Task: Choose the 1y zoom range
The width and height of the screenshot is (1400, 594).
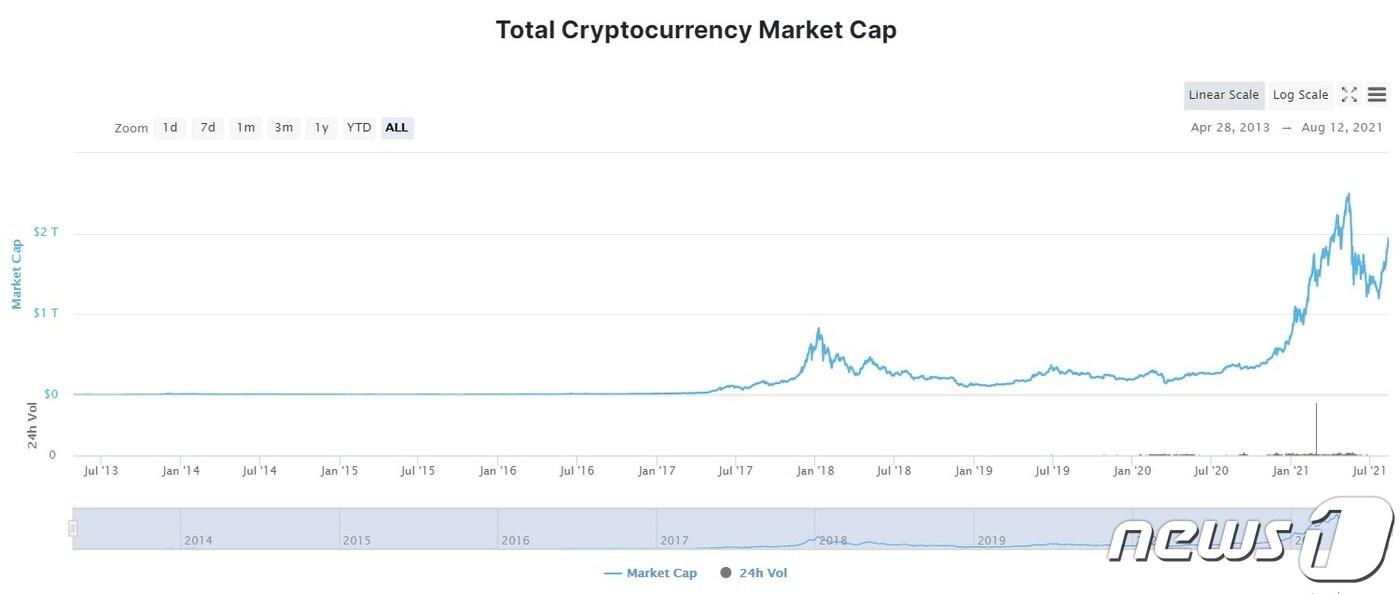Action: pos(321,127)
